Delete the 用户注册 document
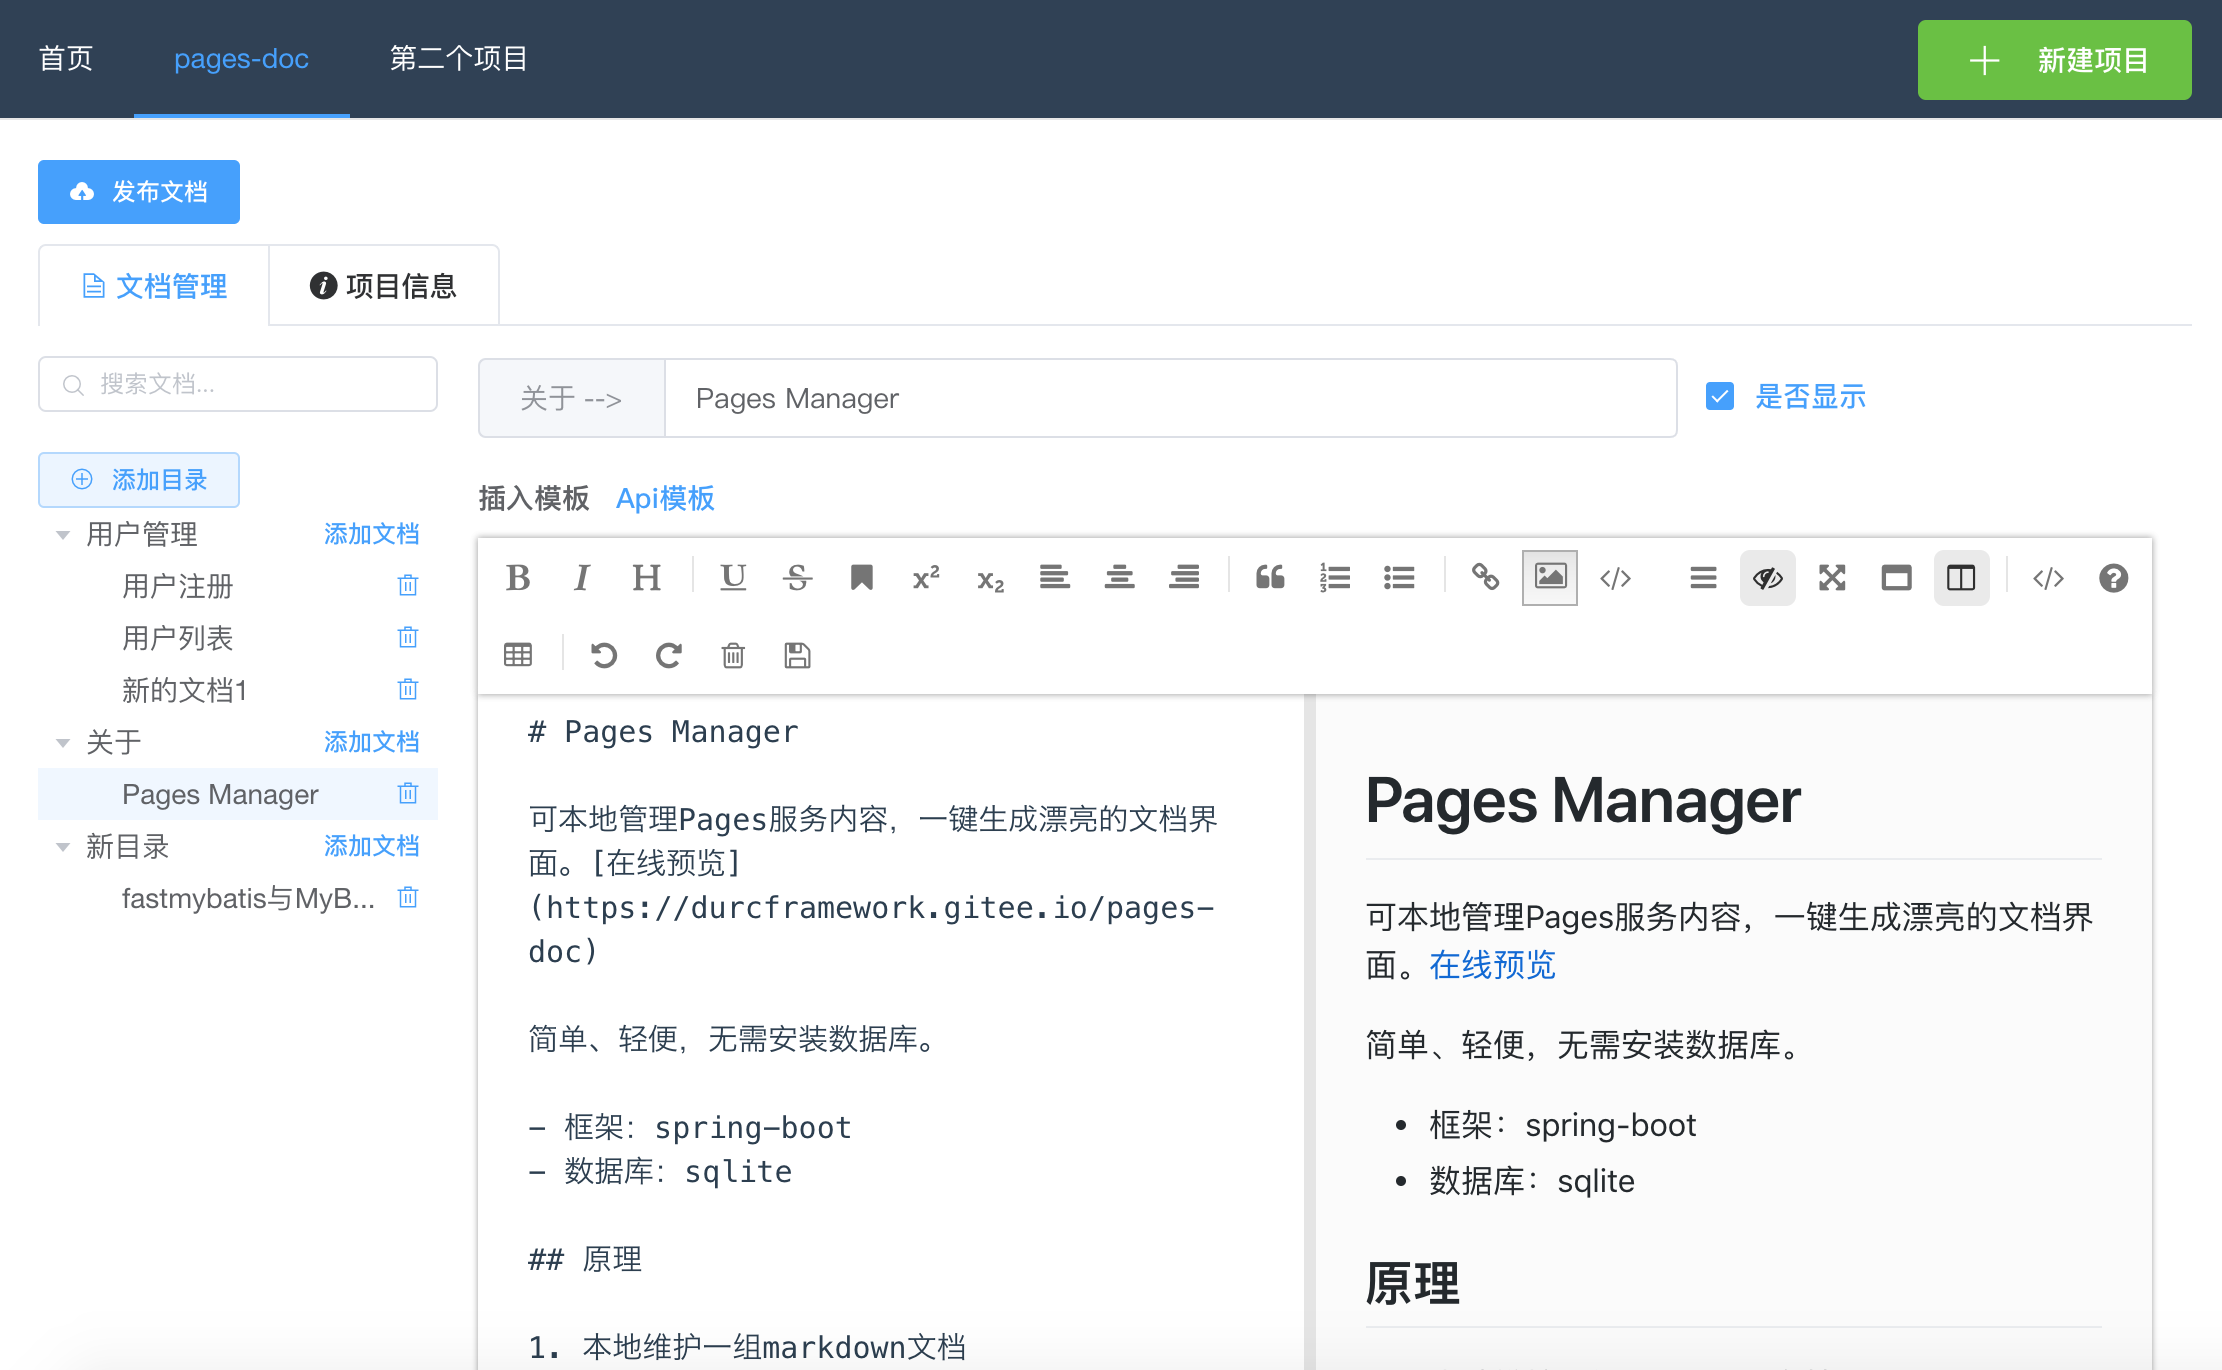This screenshot has height=1370, width=2222. (408, 585)
